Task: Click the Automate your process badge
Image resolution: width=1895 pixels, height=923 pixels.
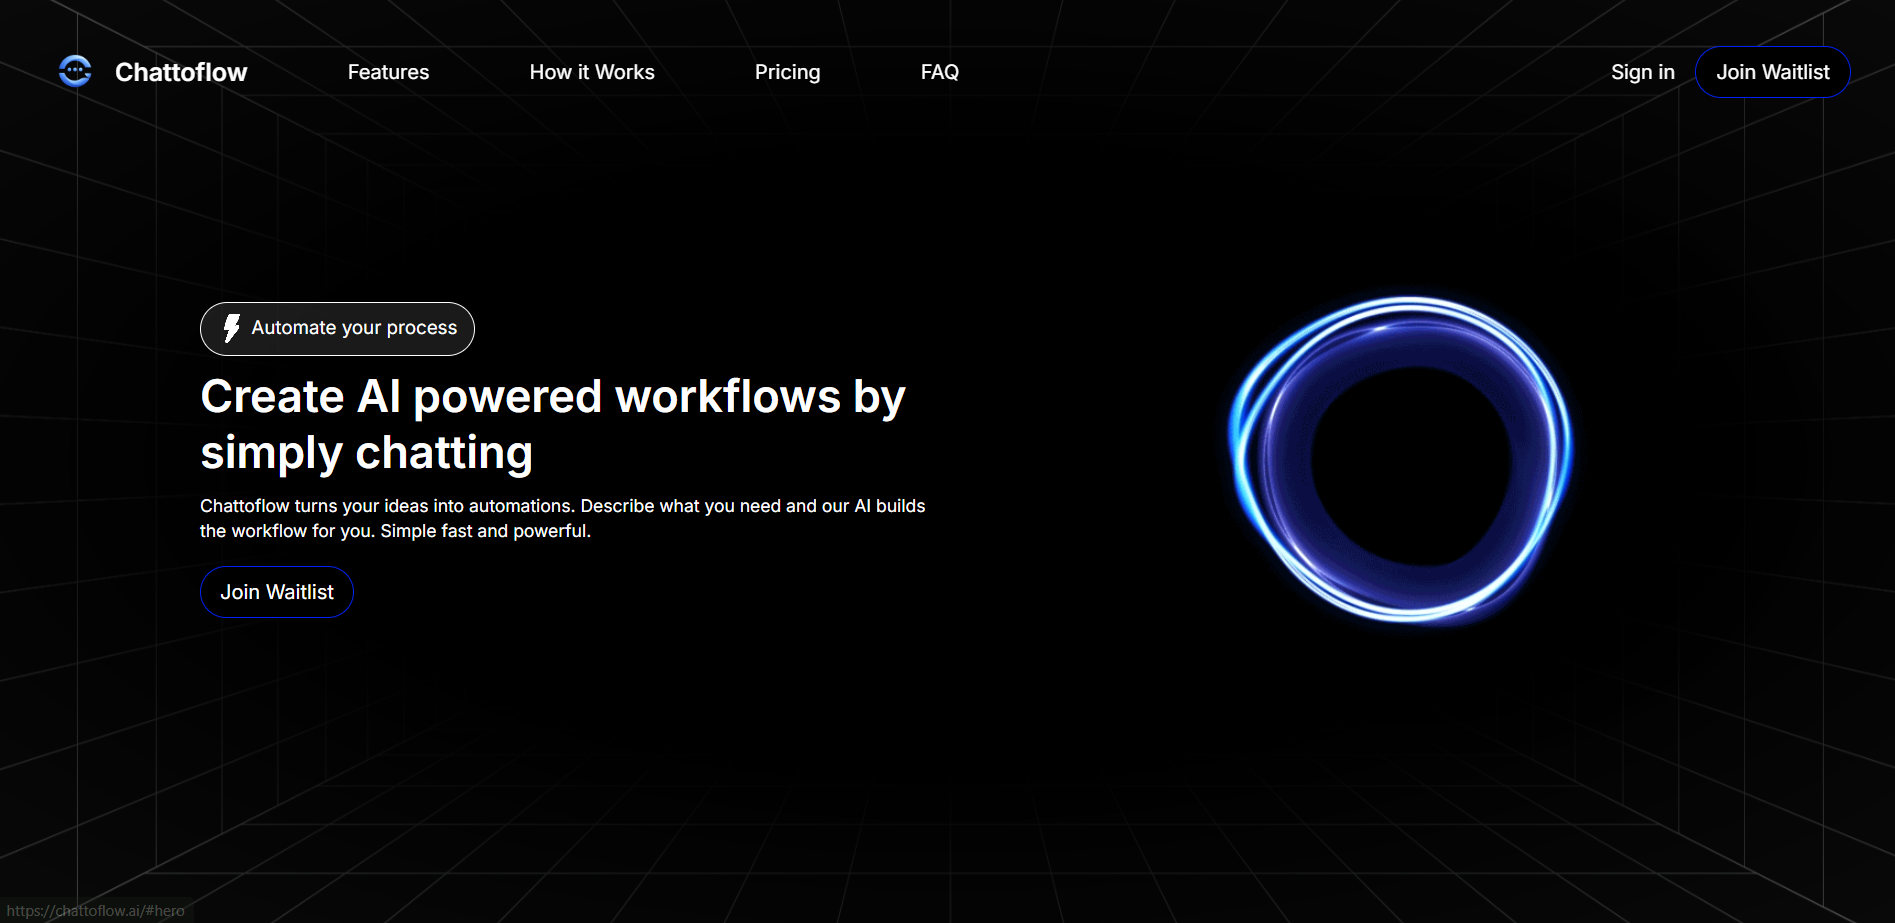Action: tap(337, 328)
